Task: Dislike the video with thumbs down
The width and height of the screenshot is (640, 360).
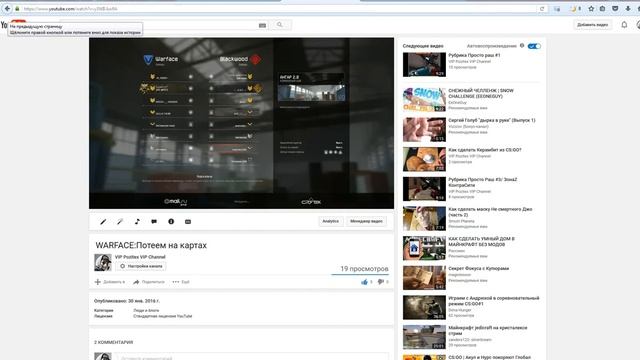Action: pos(380,282)
